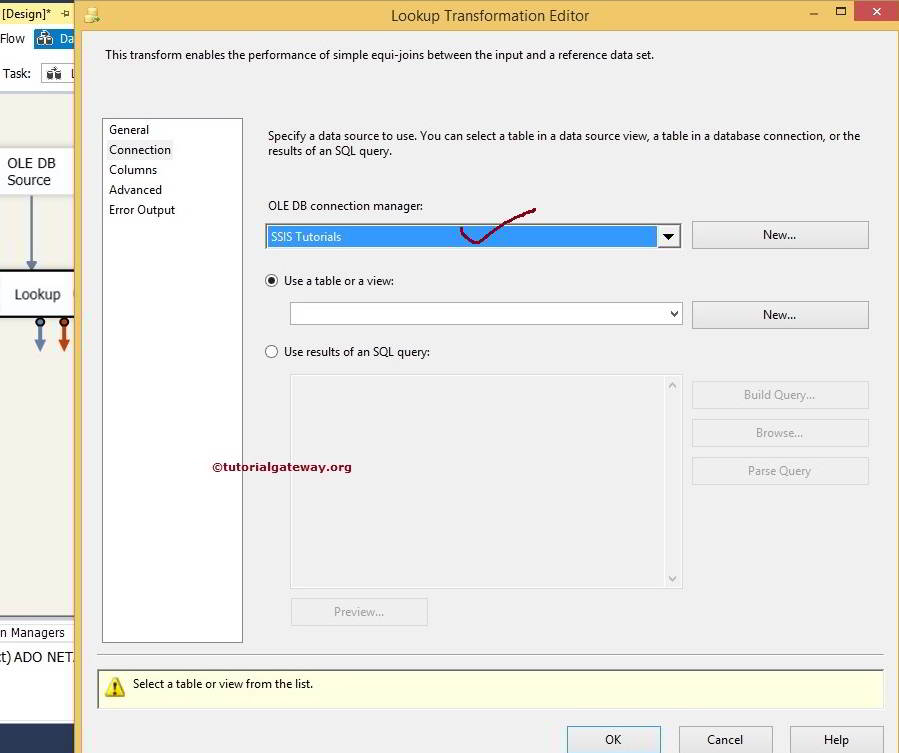Viewport: 899px width, 753px height.
Task: Select the Use a table or a view option
Action: 271,281
